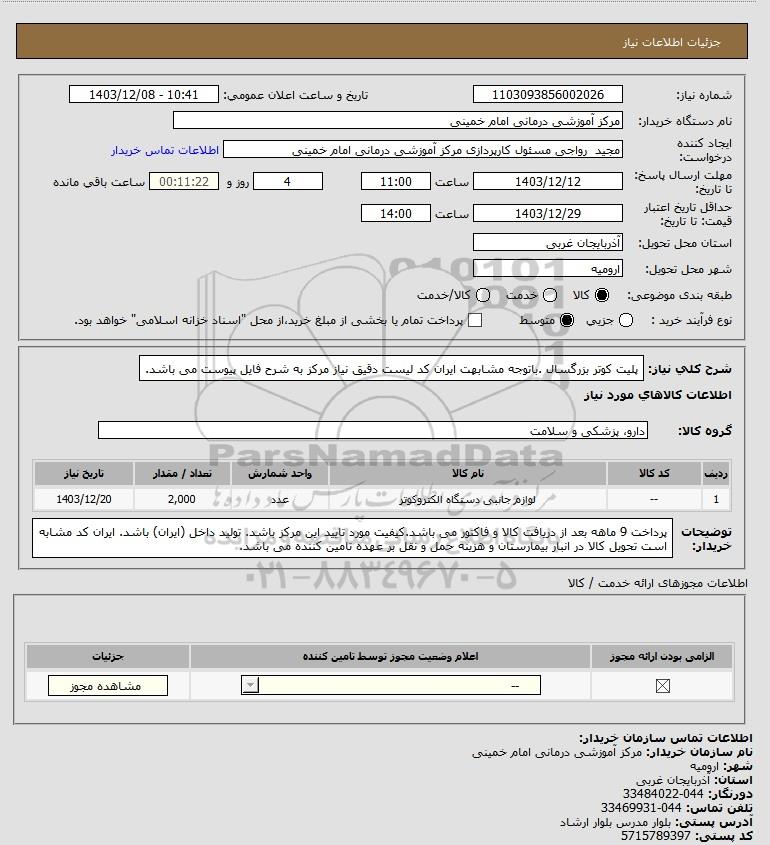Select the استان محل تحویل field
This screenshot has height=845, width=770.
click(x=547, y=243)
